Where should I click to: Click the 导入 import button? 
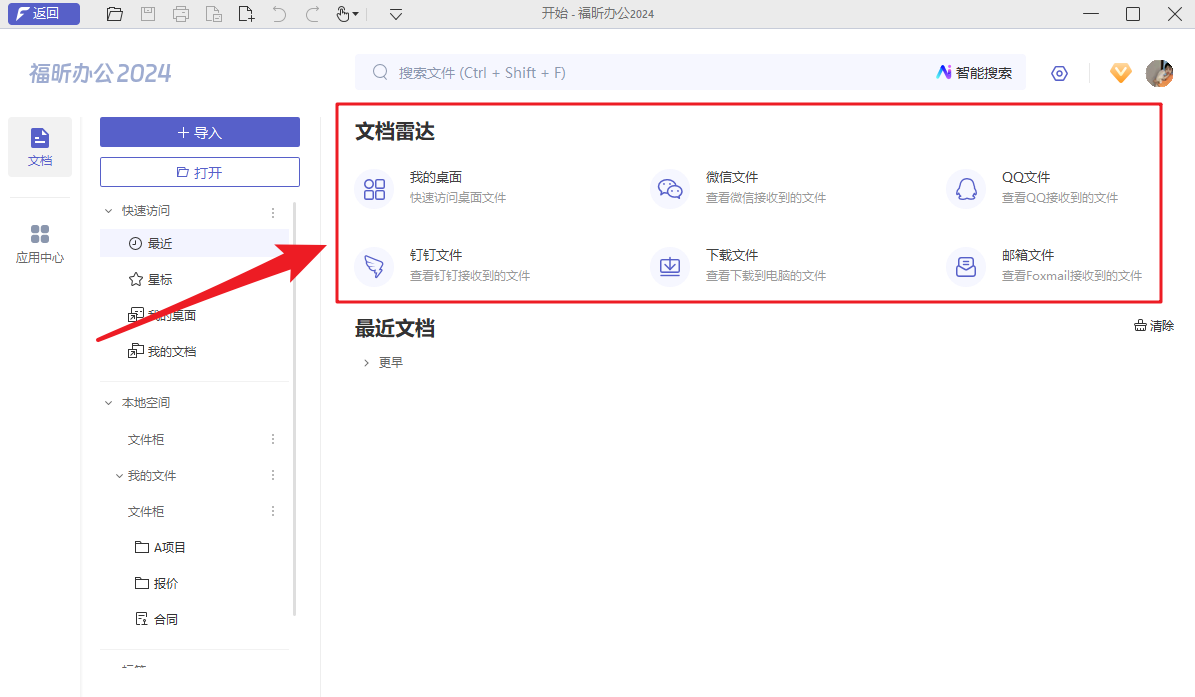click(199, 132)
